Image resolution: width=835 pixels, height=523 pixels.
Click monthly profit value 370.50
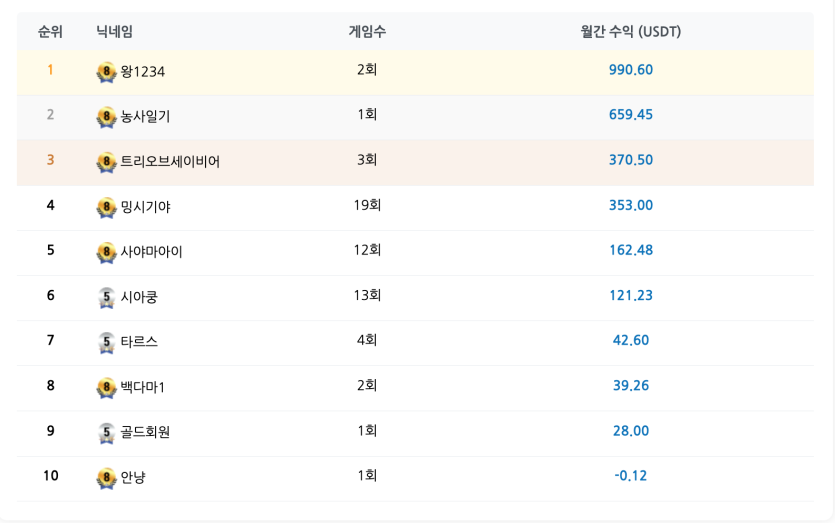point(631,160)
